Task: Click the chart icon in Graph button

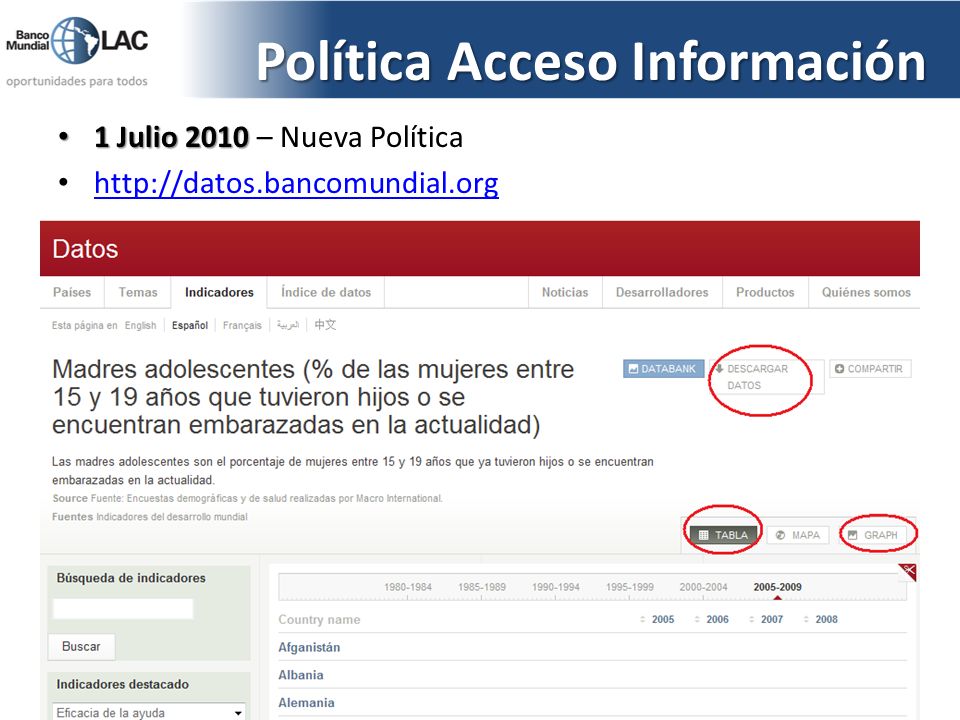Action: coord(852,535)
